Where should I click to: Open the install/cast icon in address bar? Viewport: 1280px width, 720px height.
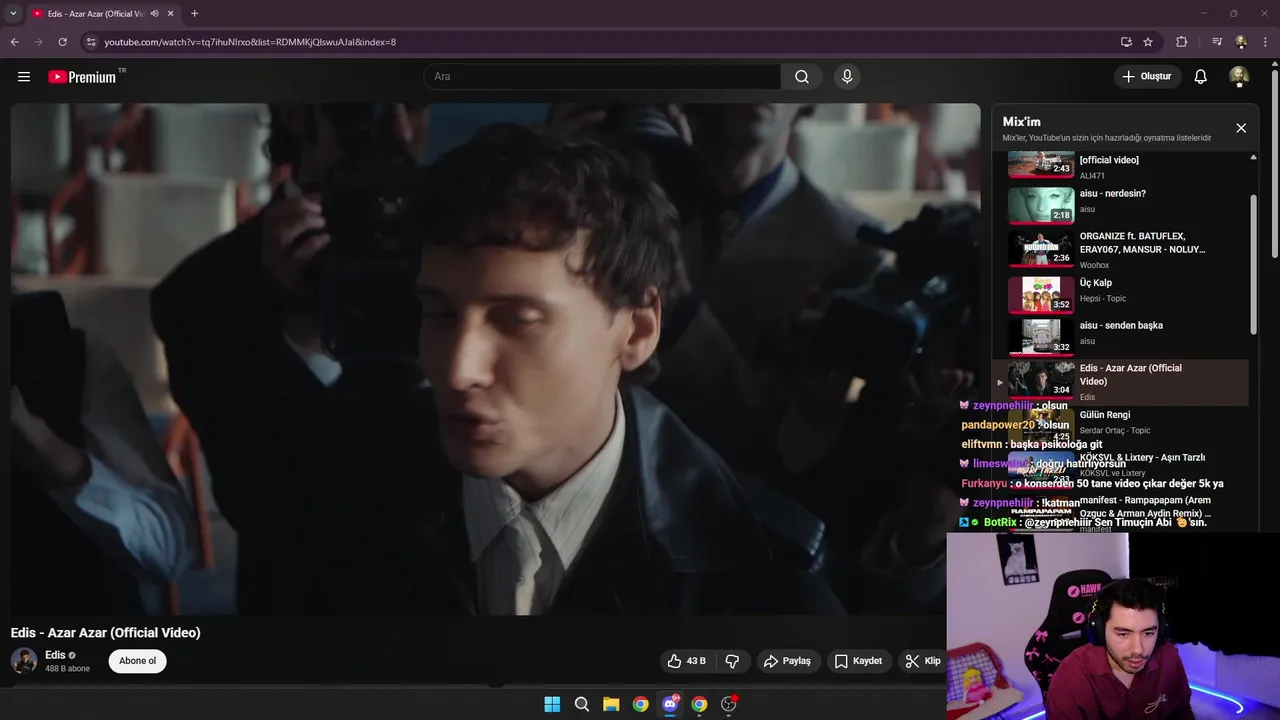[x=1126, y=42]
